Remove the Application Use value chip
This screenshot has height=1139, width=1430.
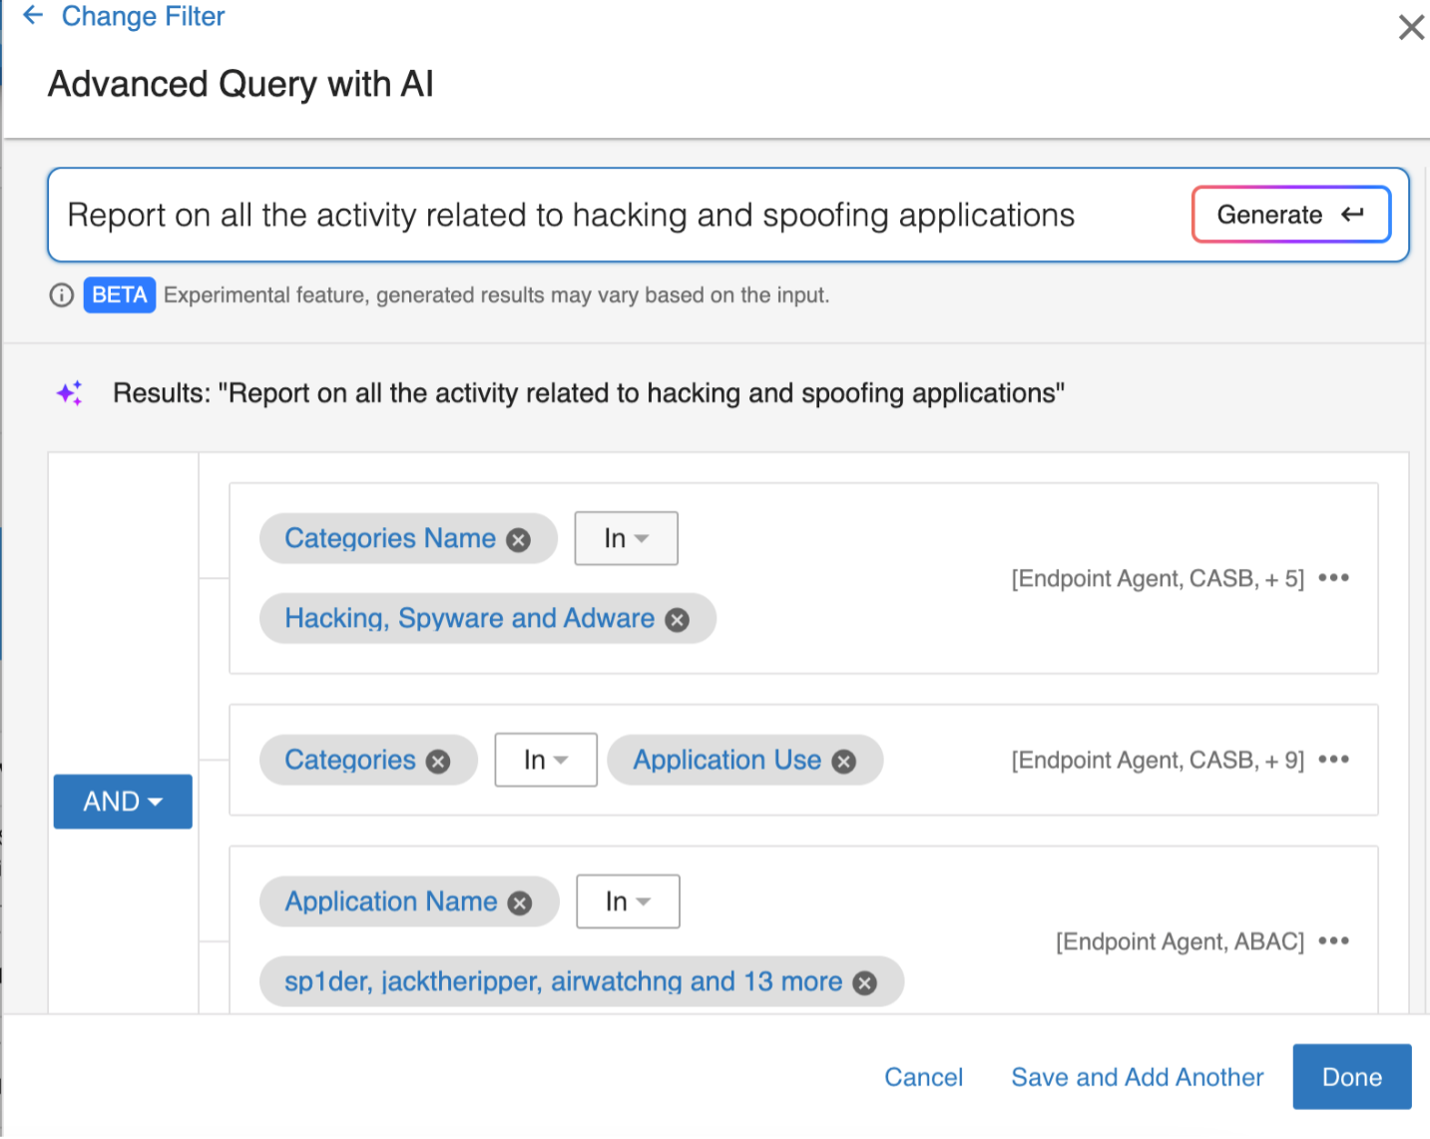pos(843,760)
